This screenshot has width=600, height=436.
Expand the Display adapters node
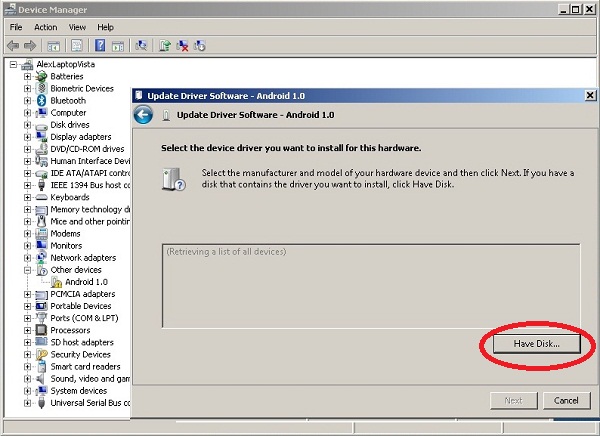tap(27, 137)
